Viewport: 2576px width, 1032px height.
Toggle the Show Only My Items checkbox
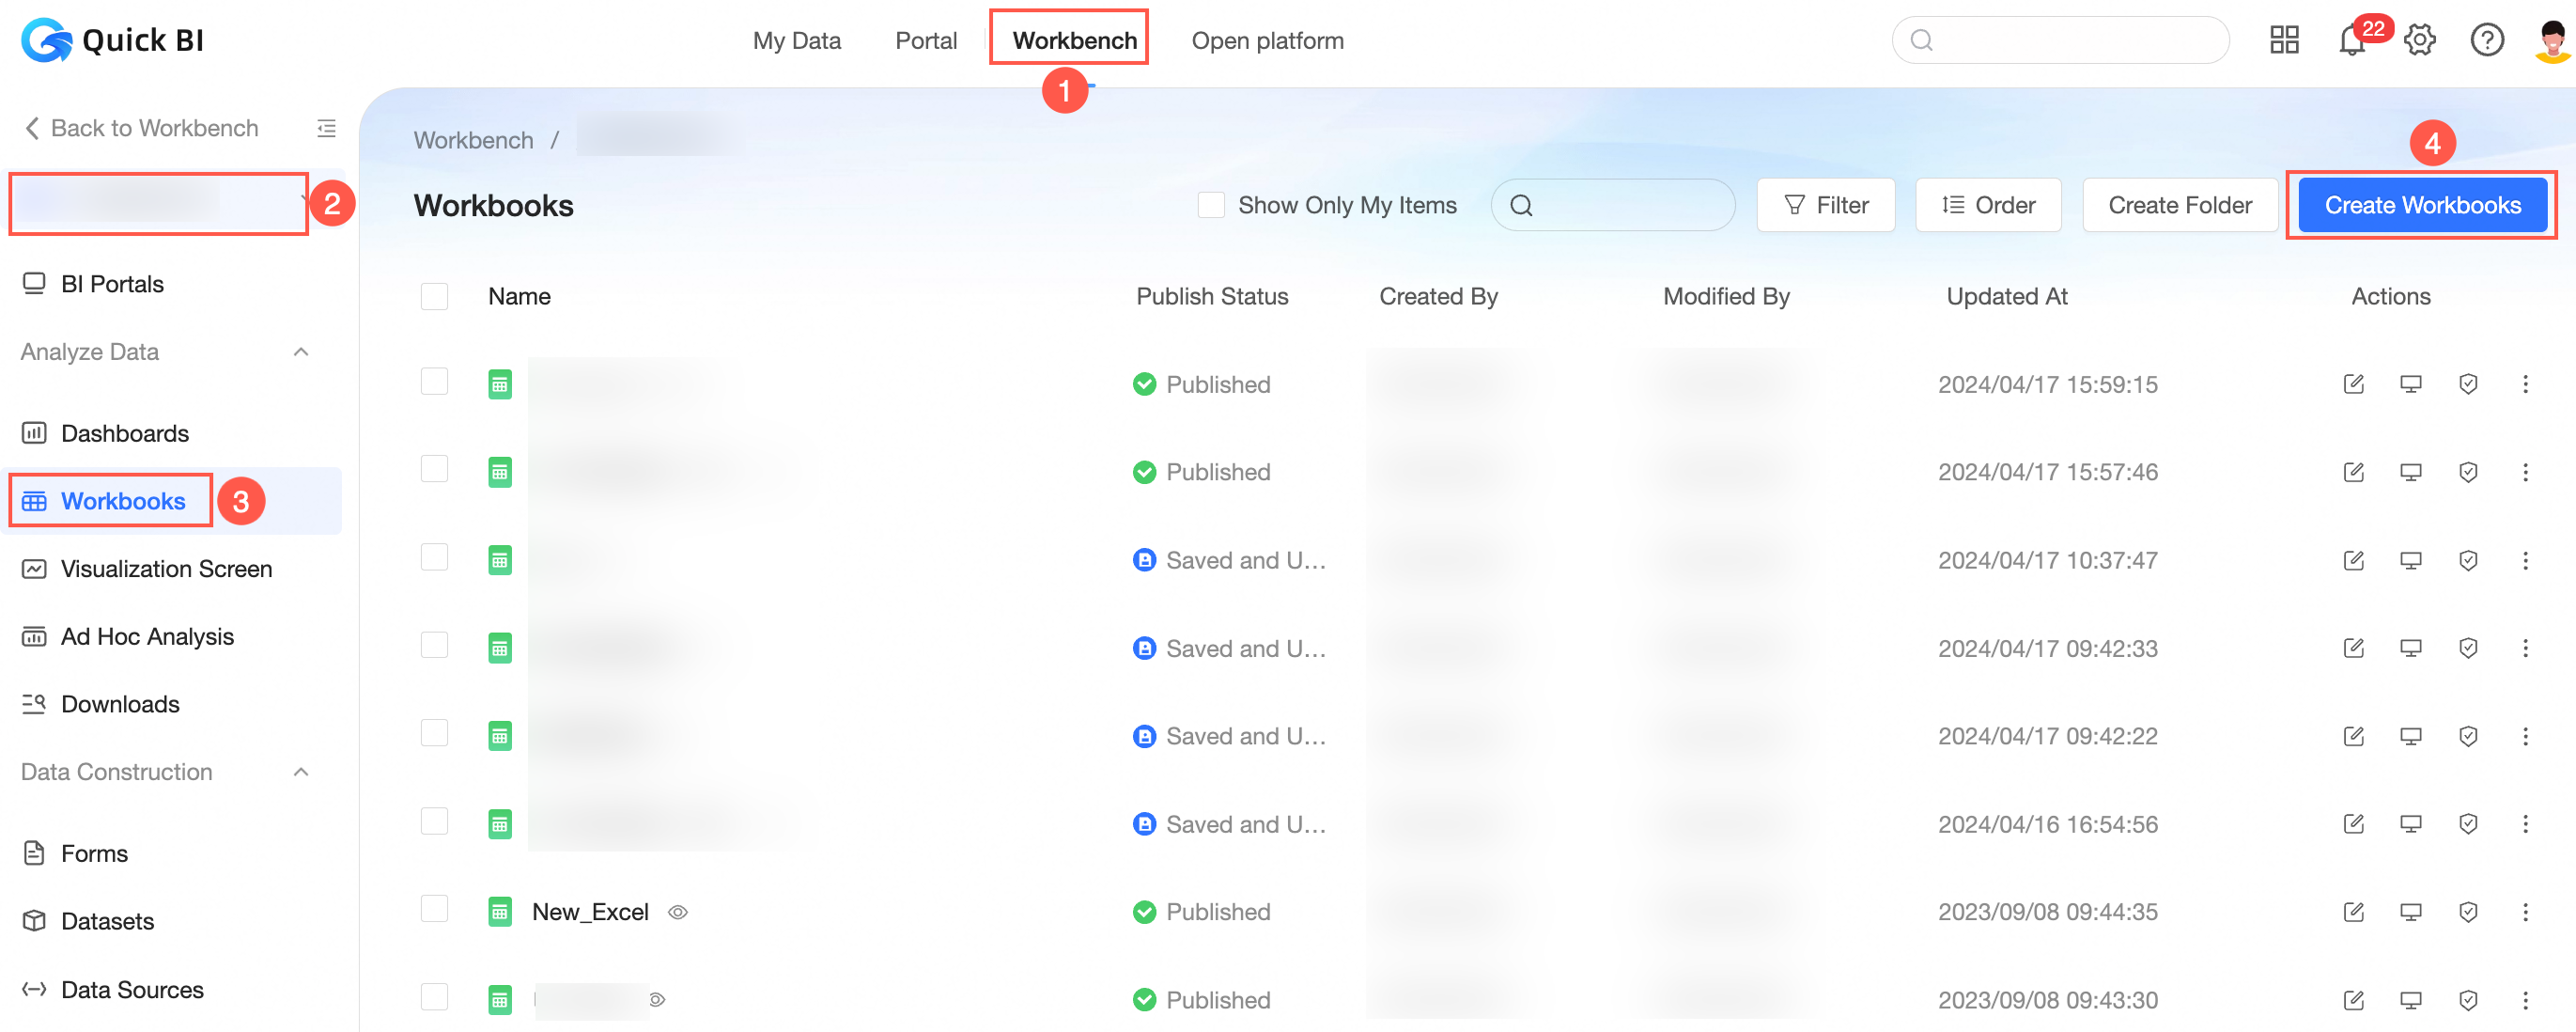click(1211, 205)
